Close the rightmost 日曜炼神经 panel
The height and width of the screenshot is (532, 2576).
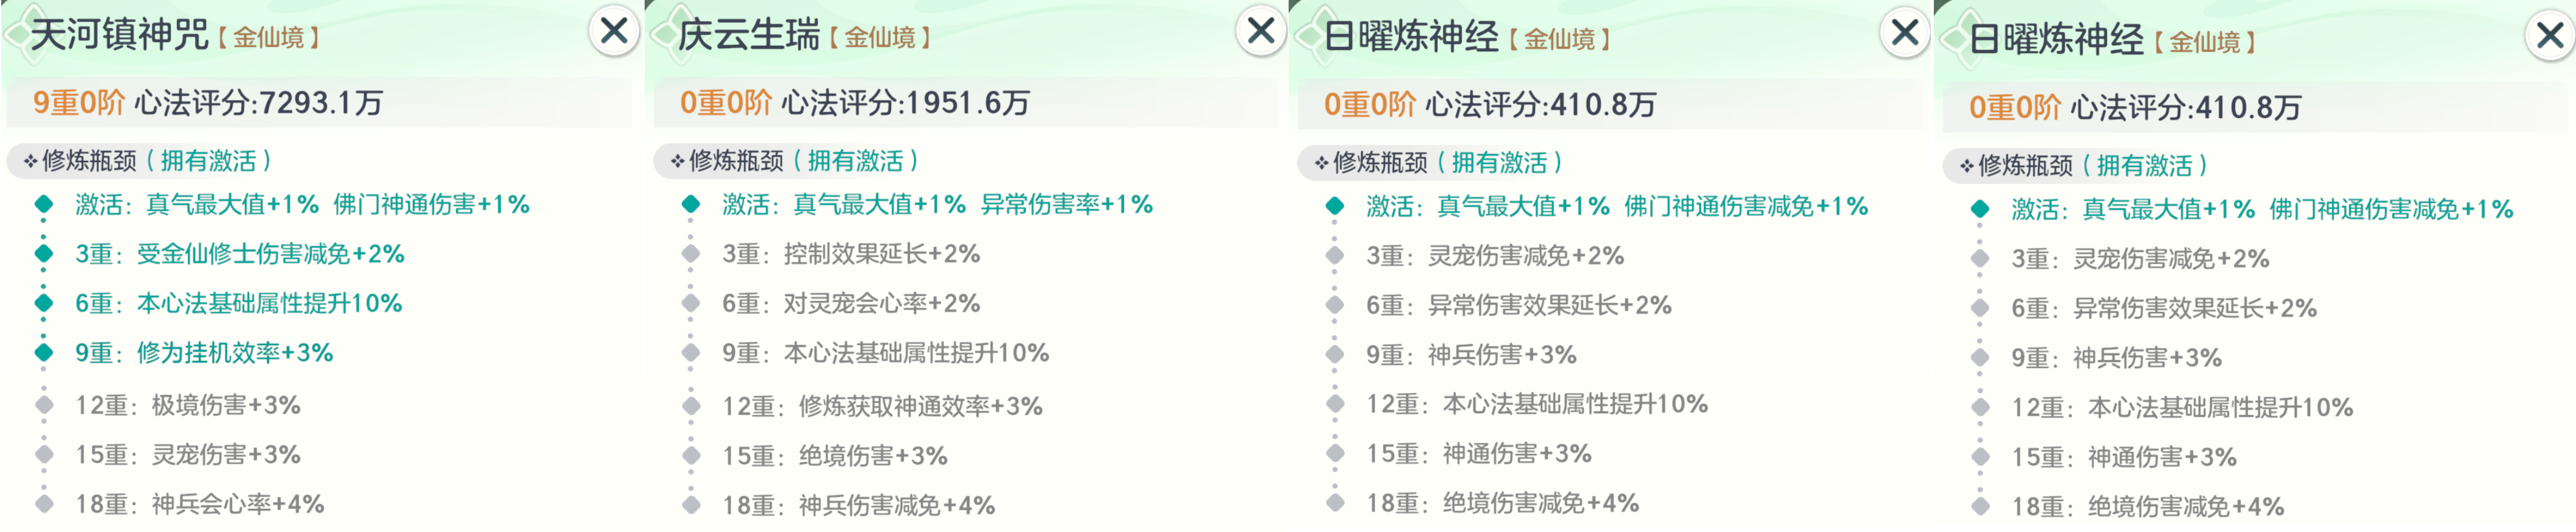click(x=2549, y=36)
